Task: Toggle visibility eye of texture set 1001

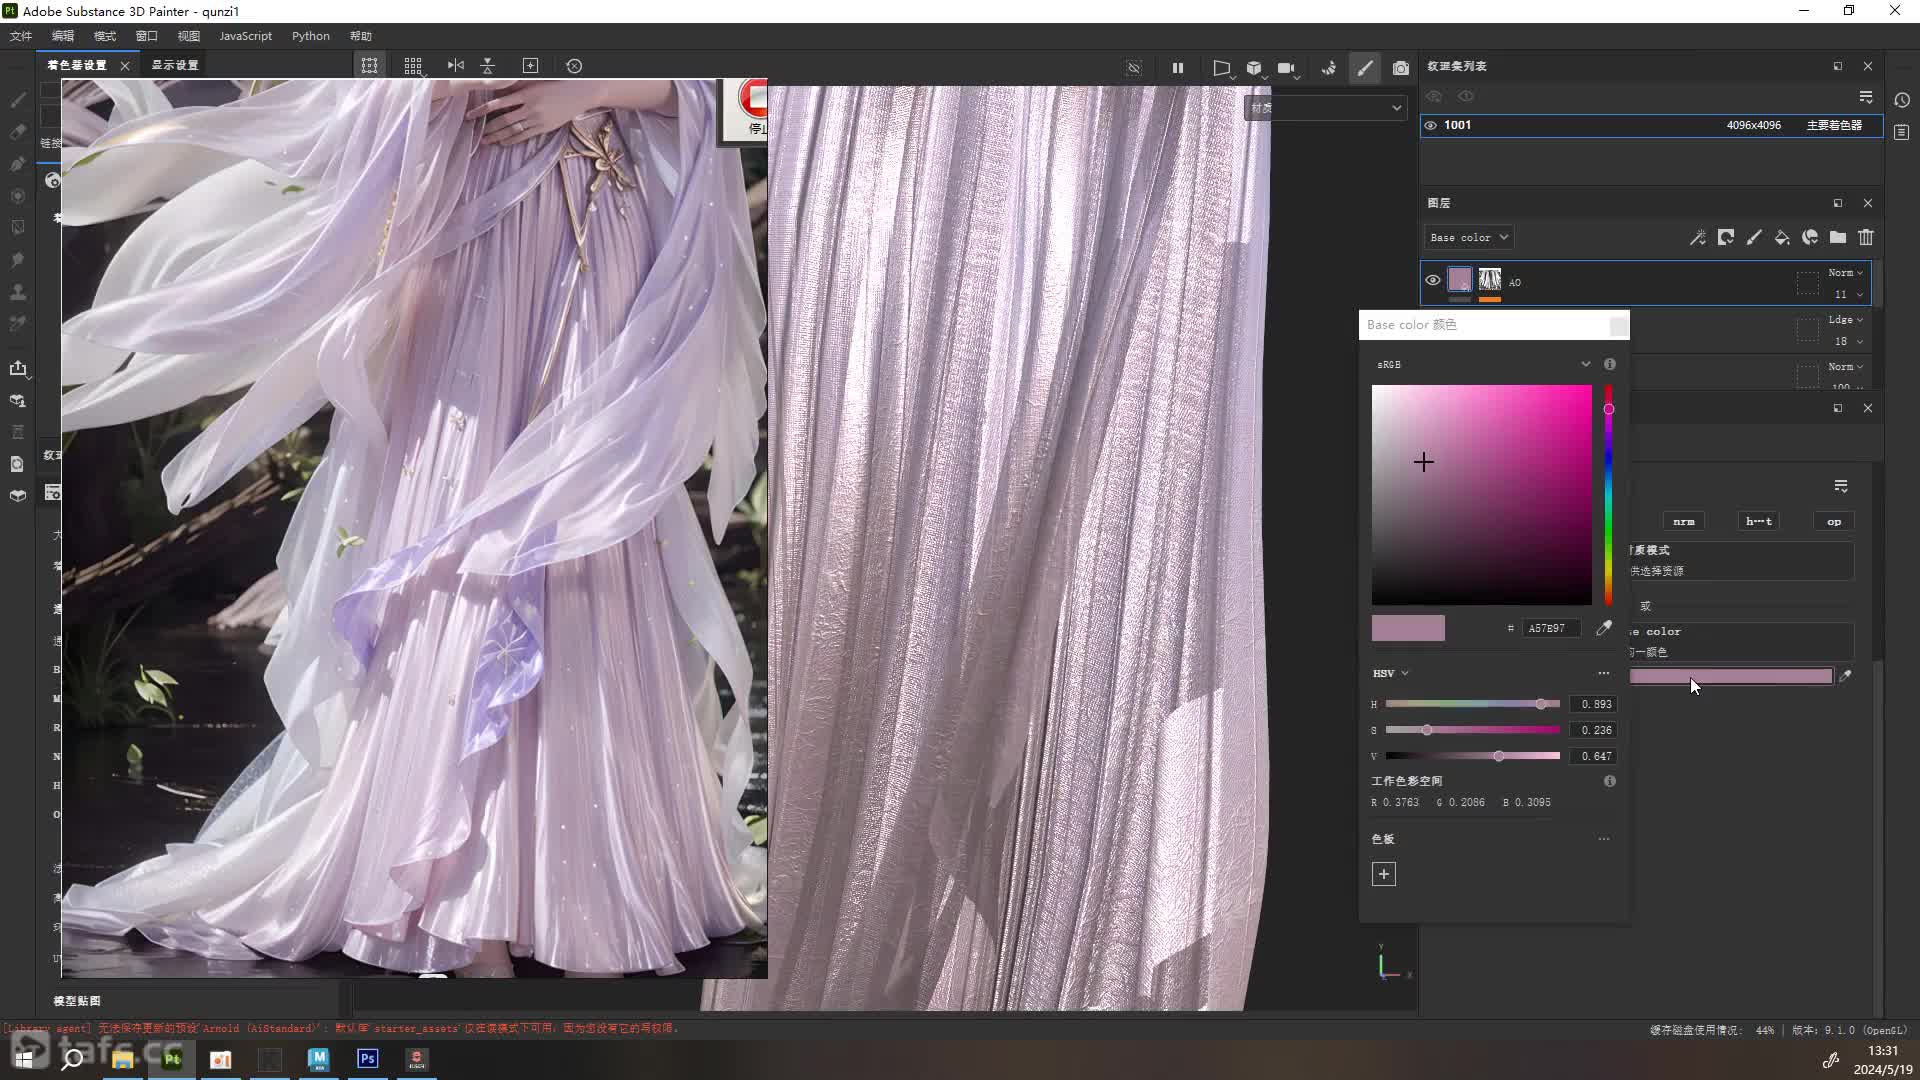Action: [1431, 126]
